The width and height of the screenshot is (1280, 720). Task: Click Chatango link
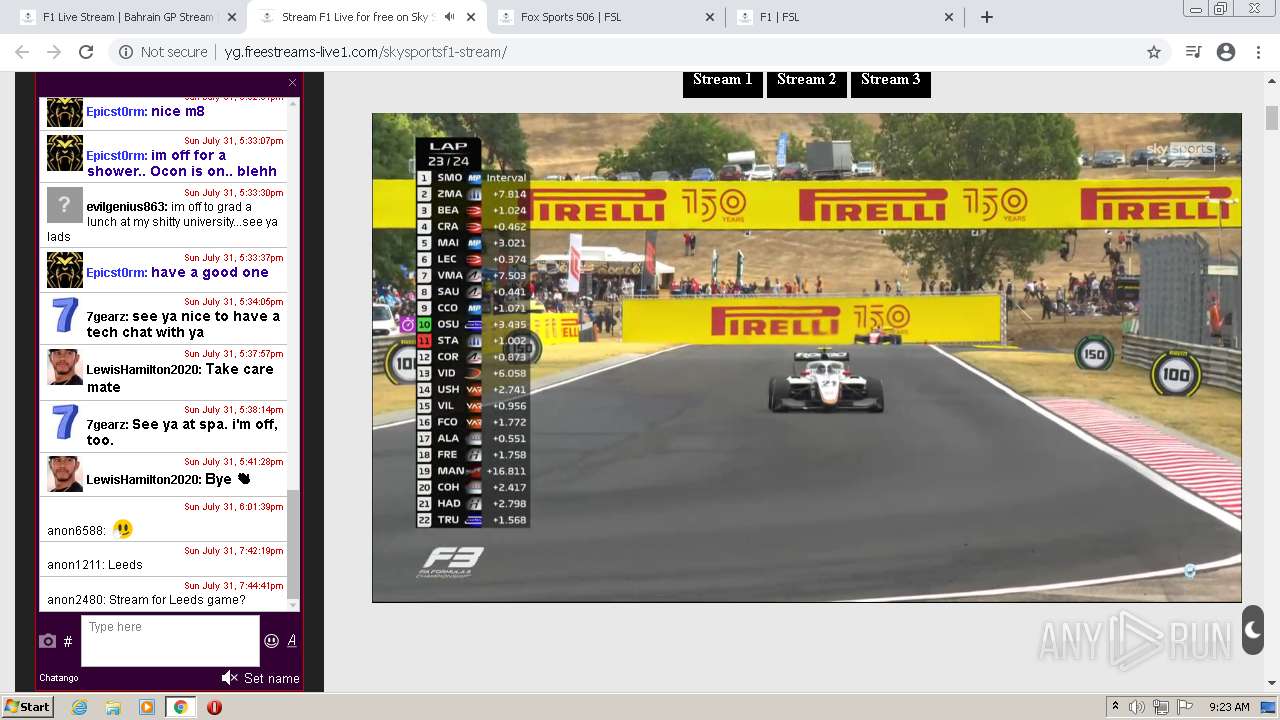point(59,678)
